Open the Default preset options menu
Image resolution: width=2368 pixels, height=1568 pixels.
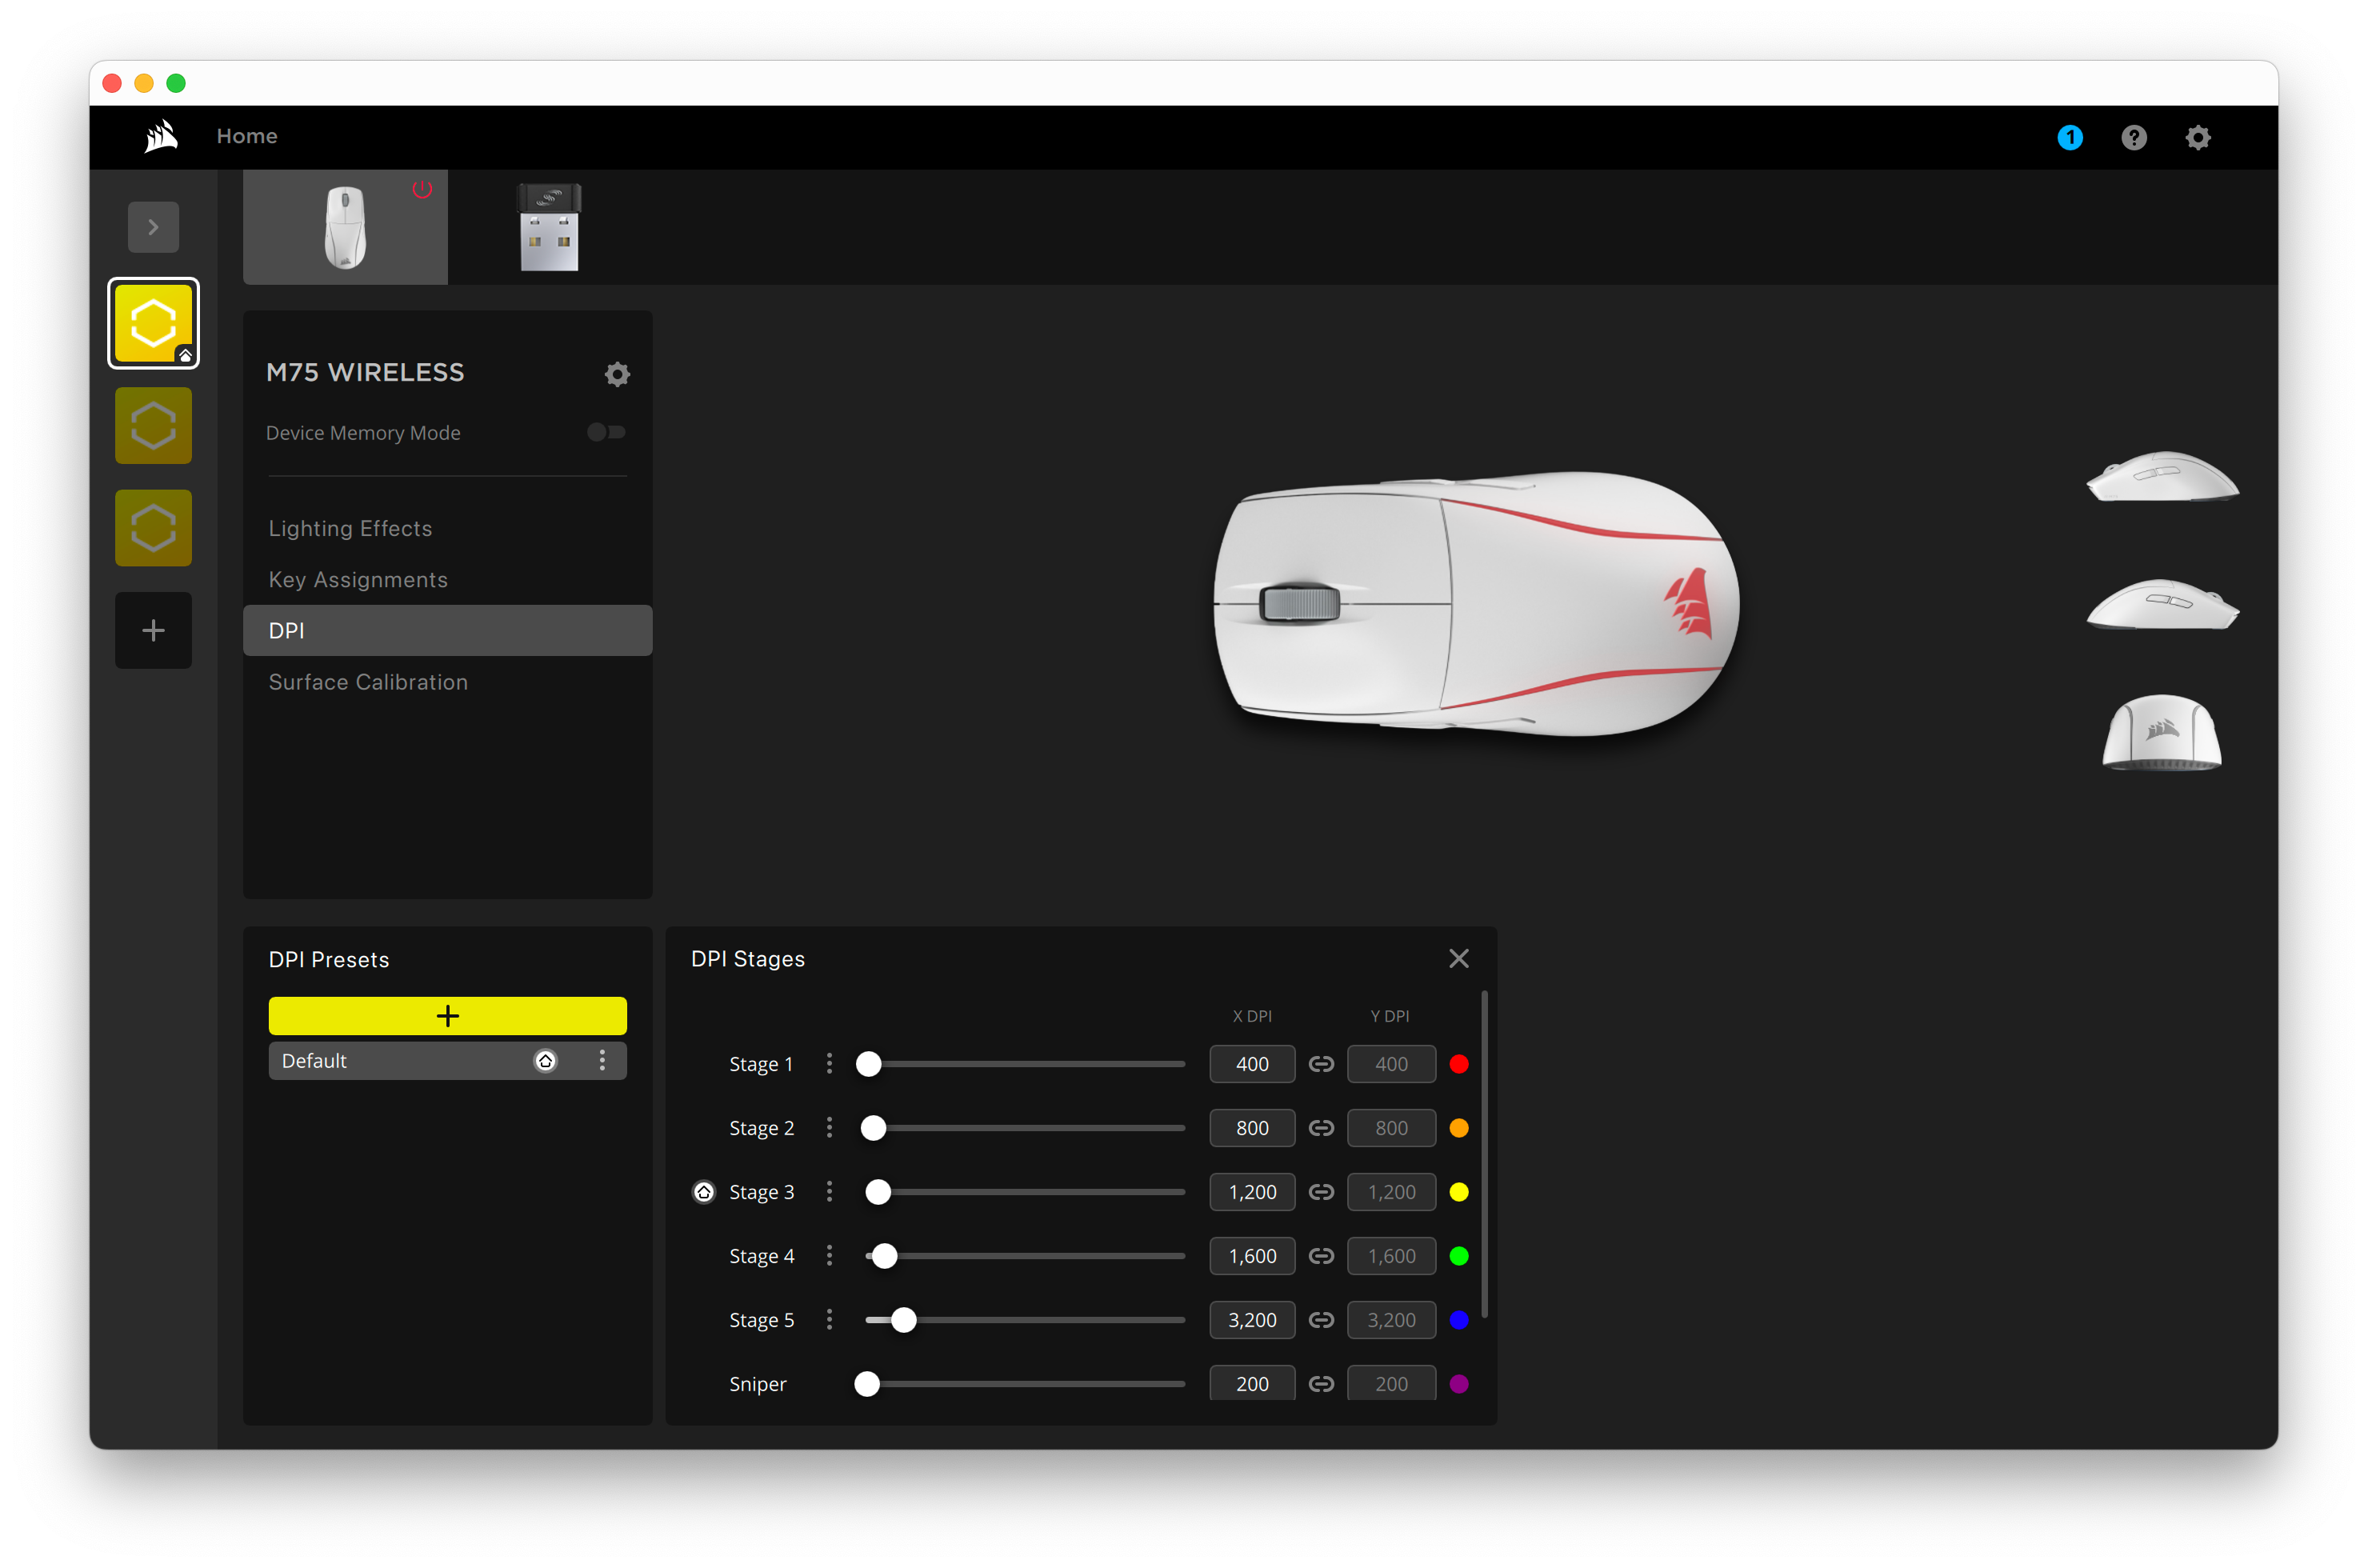tap(602, 1060)
